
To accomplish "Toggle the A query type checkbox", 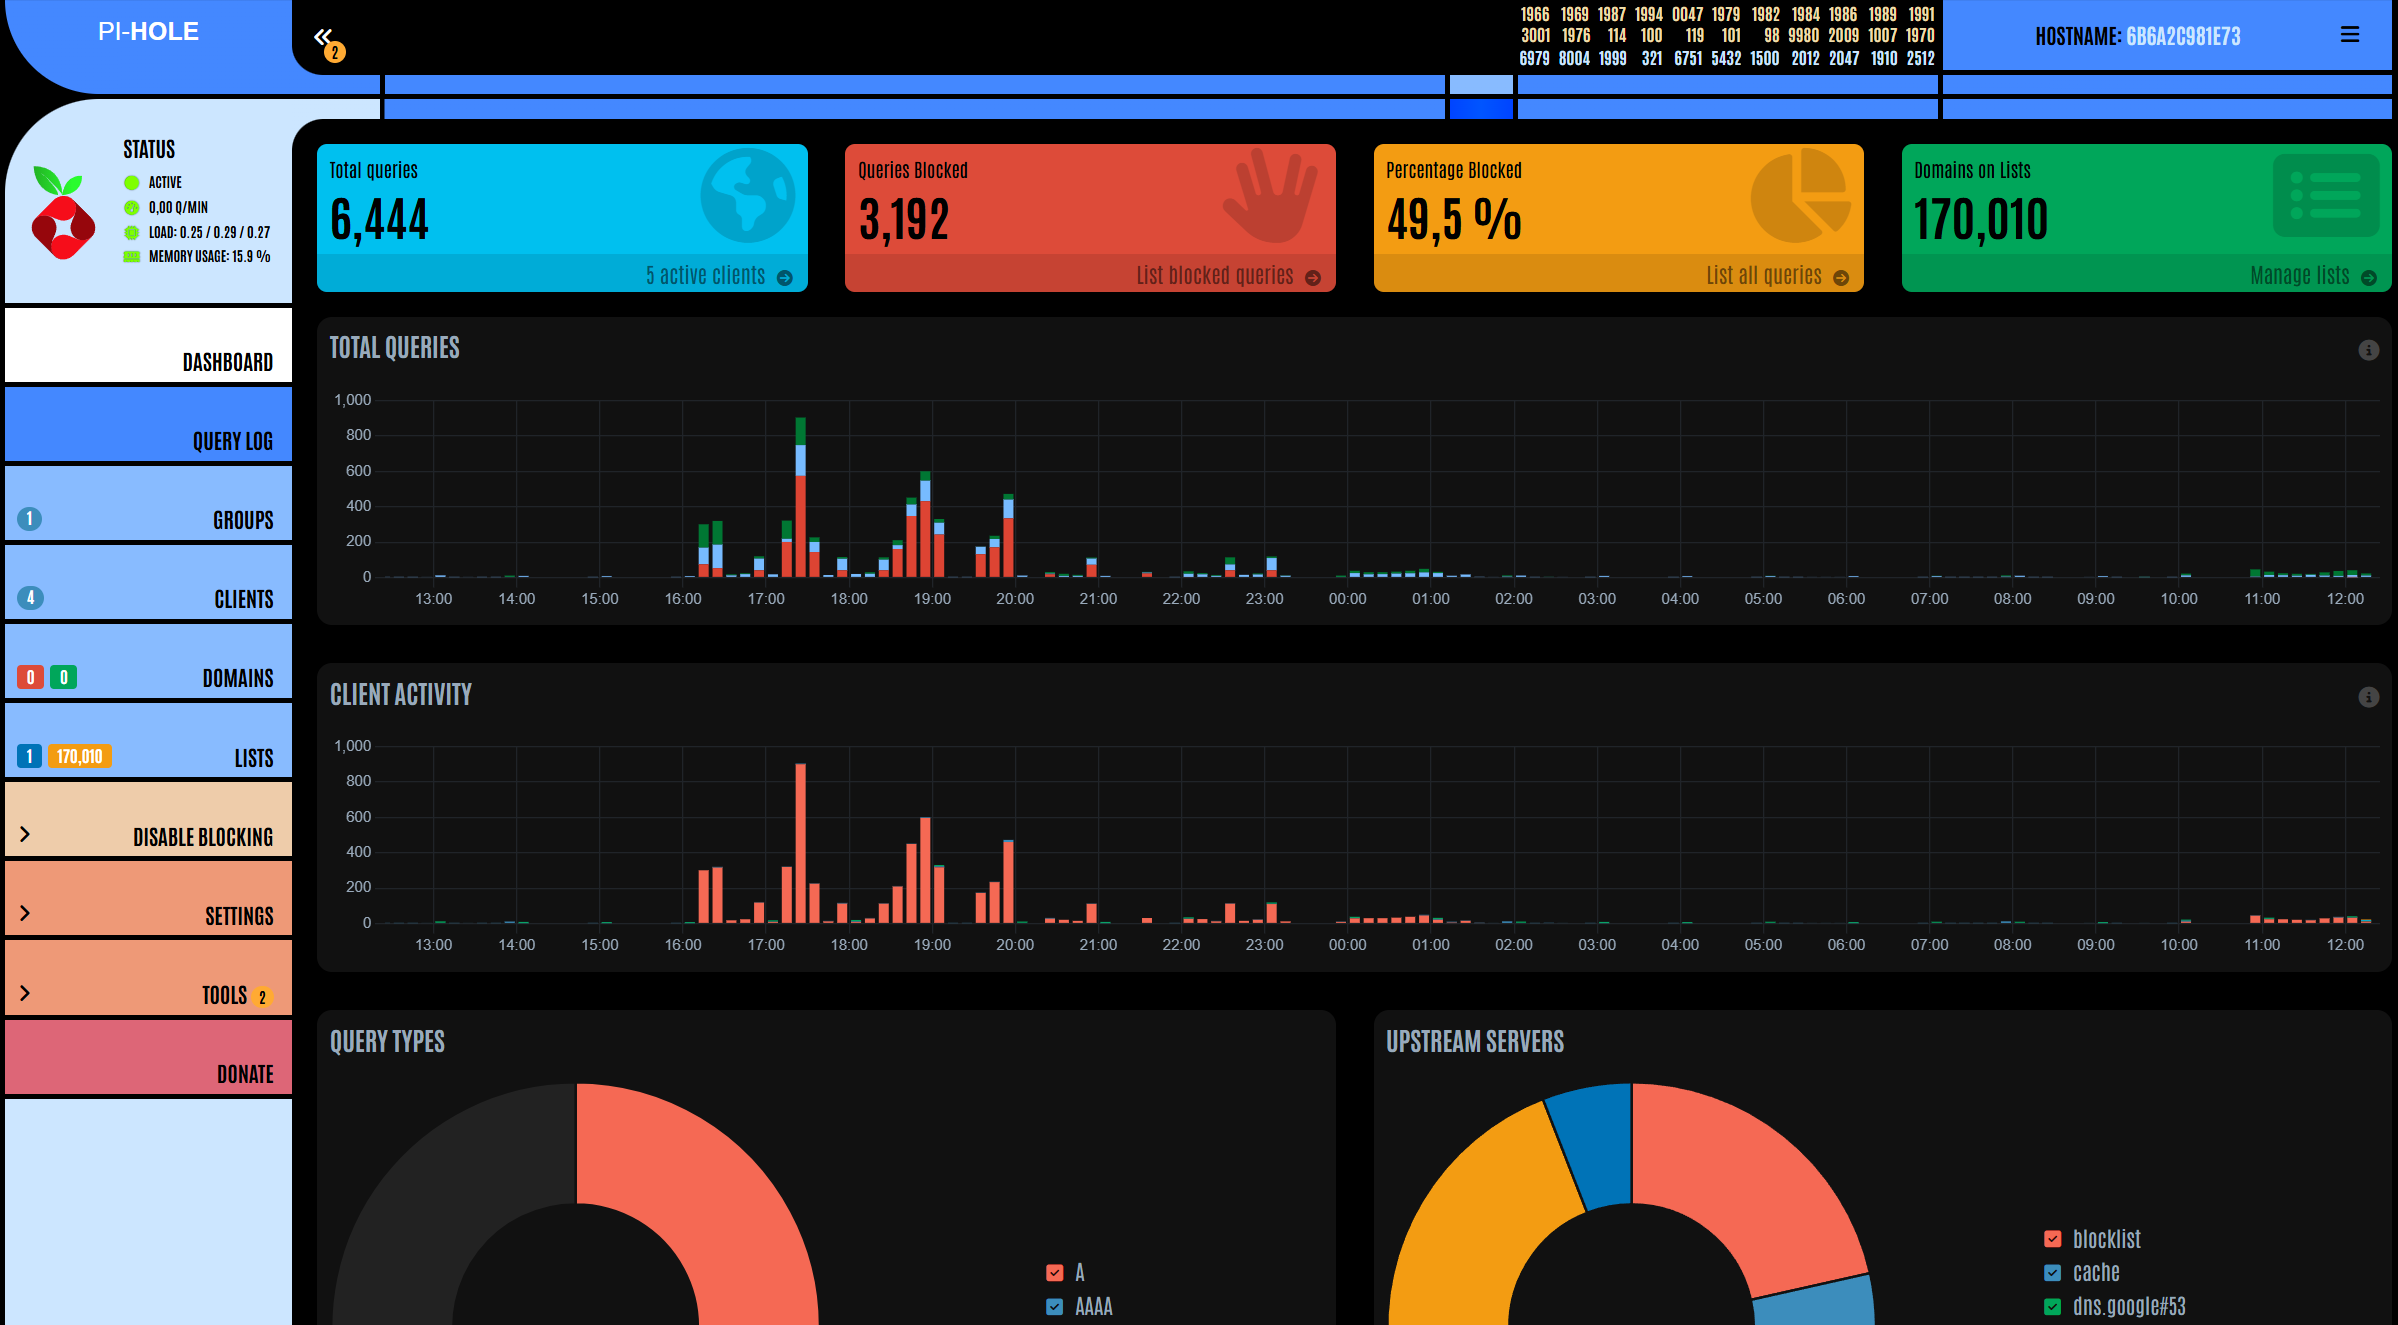I will [1054, 1273].
